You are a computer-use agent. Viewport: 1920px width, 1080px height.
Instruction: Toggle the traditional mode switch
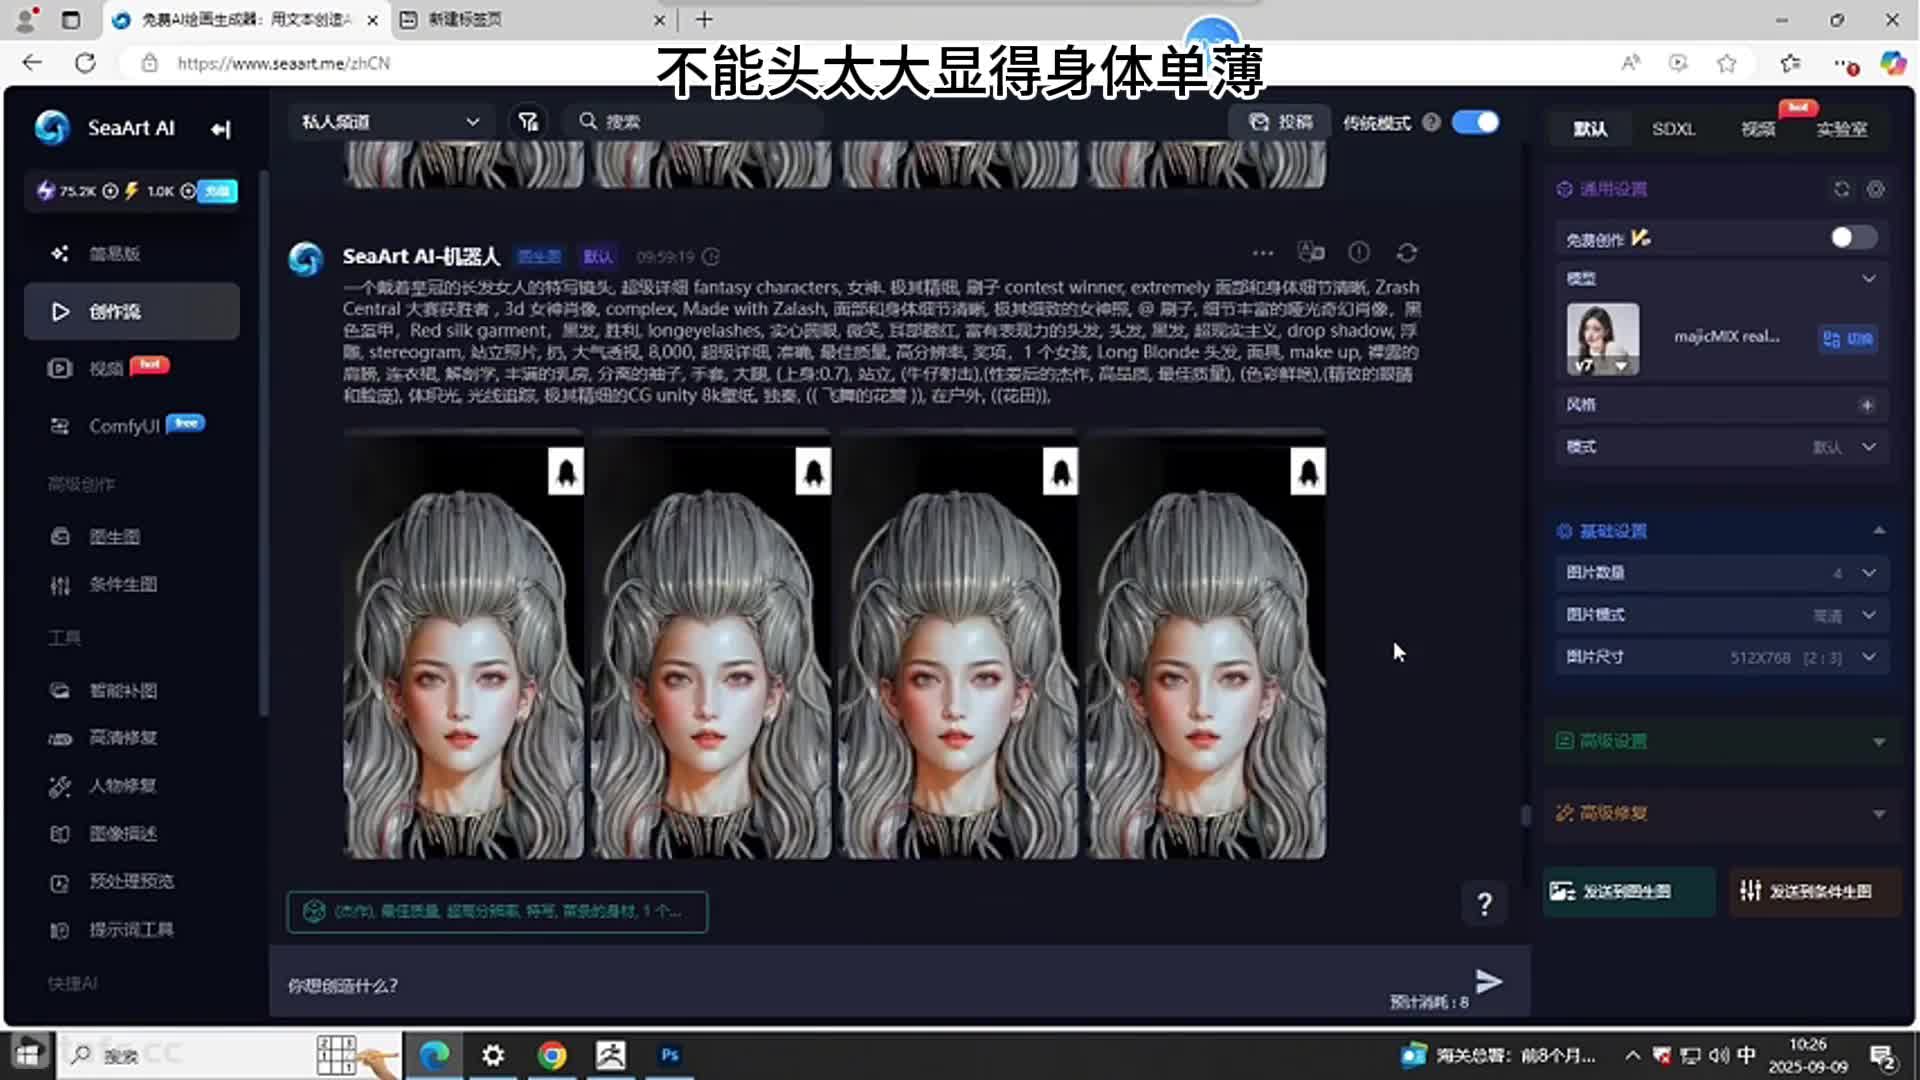[1476, 122]
